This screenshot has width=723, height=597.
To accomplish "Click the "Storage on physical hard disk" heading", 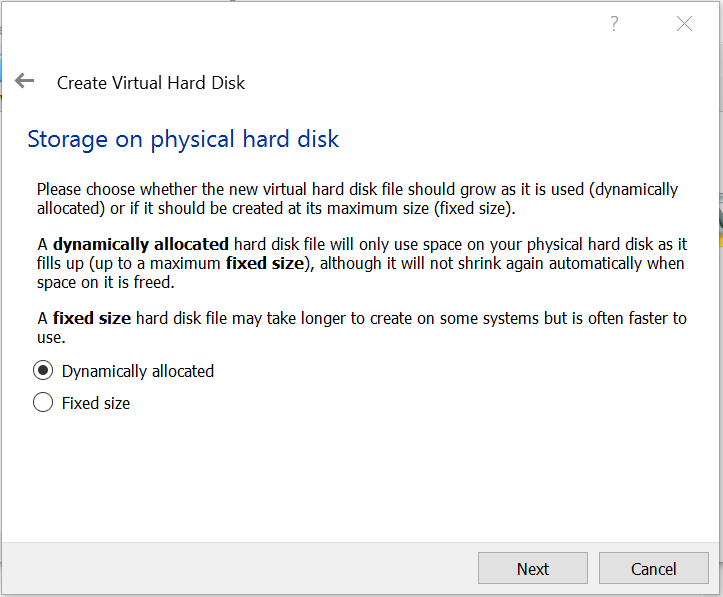I will pyautogui.click(x=183, y=139).
